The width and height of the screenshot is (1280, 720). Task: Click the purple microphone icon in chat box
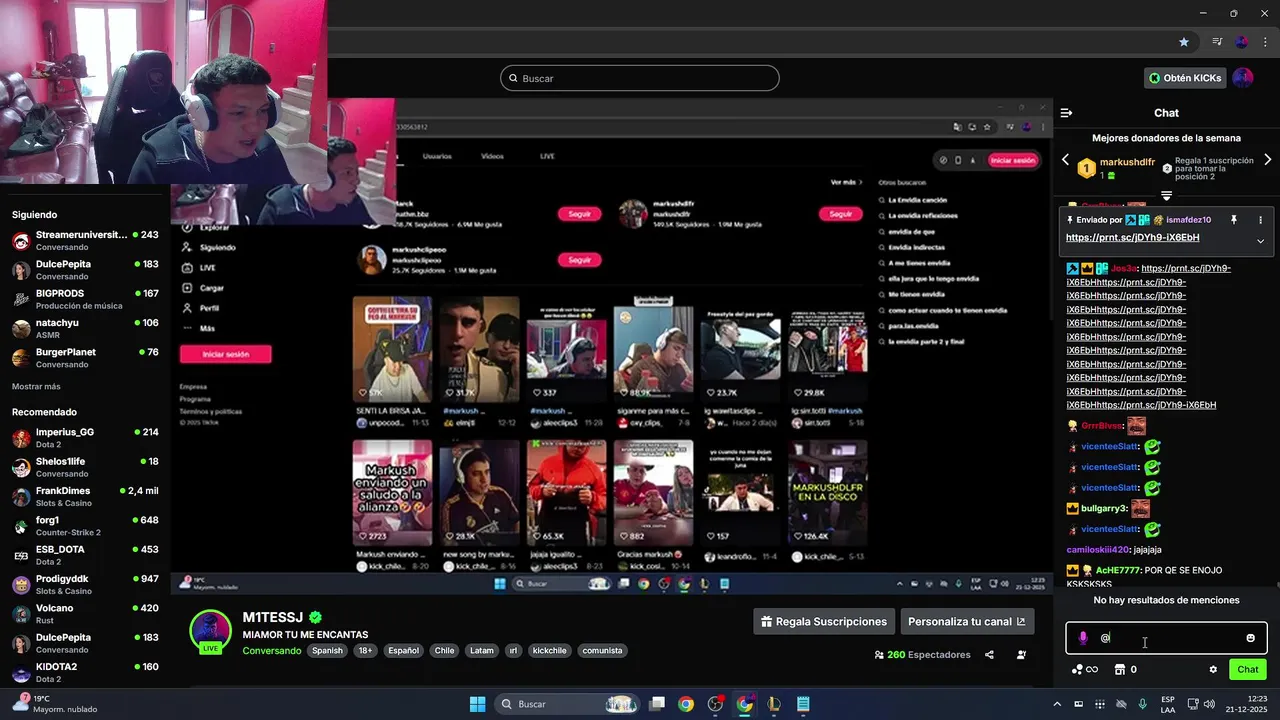tap(1083, 638)
